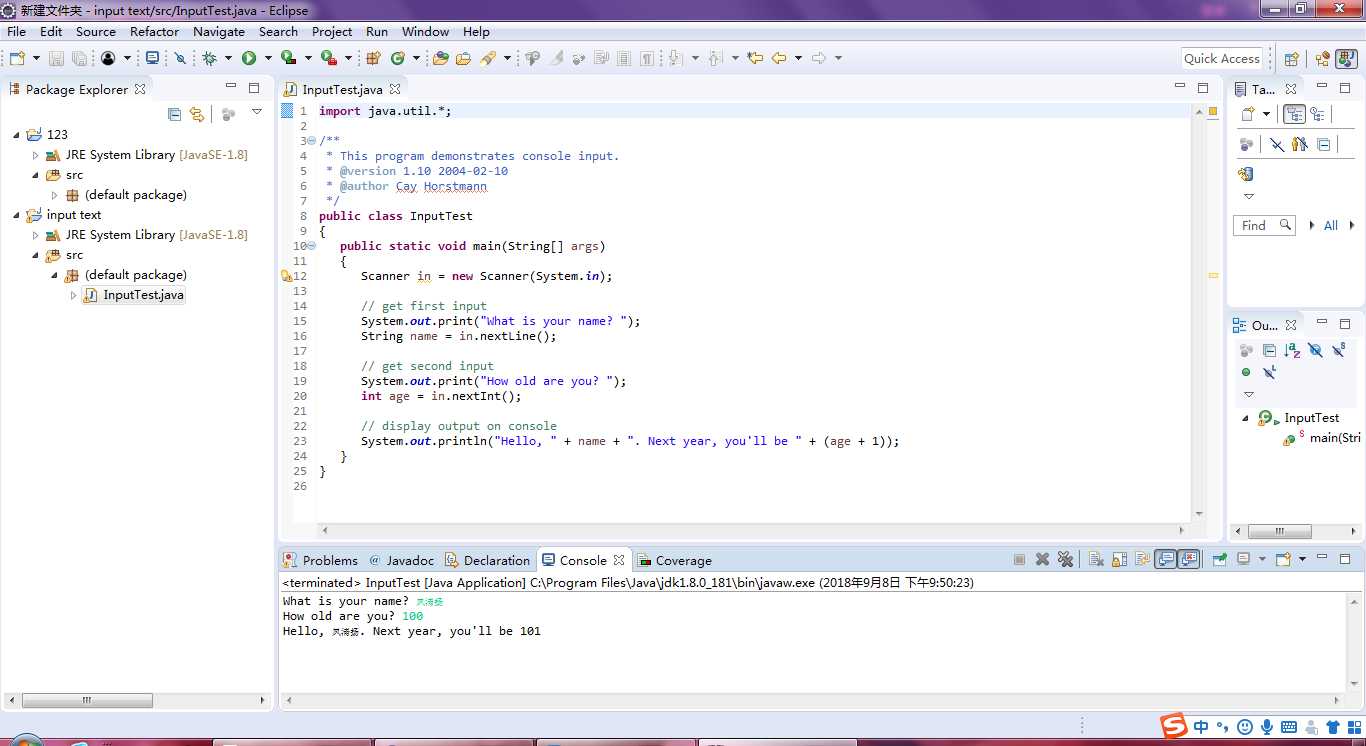
Task: Click the Quick Access search field
Action: pos(1221,59)
